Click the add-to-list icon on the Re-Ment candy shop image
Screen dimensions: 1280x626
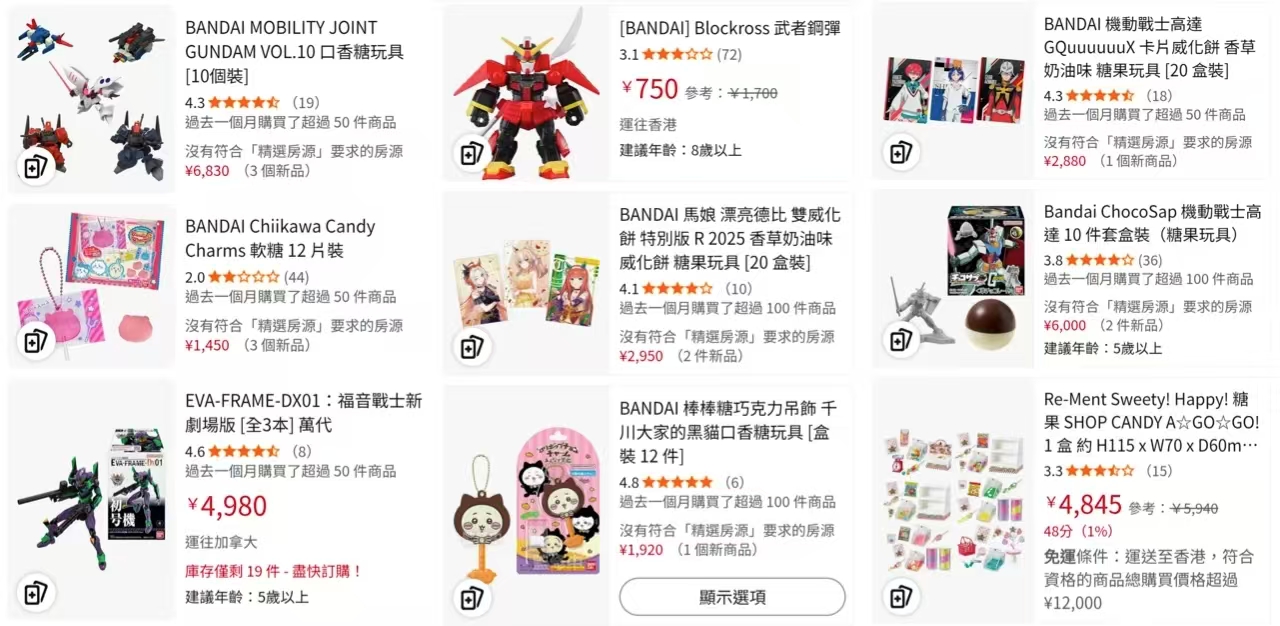tap(901, 597)
